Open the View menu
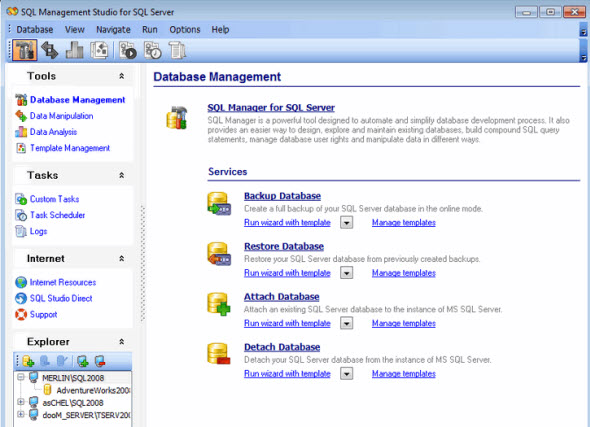The width and height of the screenshot is (590, 427). pos(75,30)
